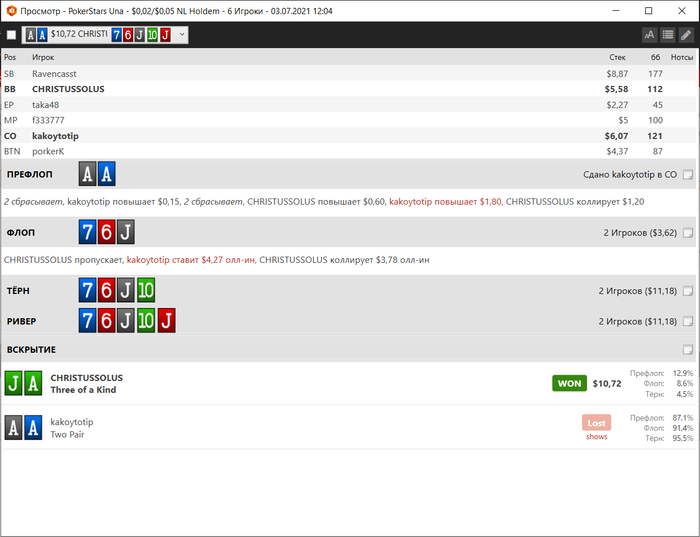The width and height of the screenshot is (700, 537).
Task: Click the red 6 card on the flop row
Action: (x=106, y=232)
